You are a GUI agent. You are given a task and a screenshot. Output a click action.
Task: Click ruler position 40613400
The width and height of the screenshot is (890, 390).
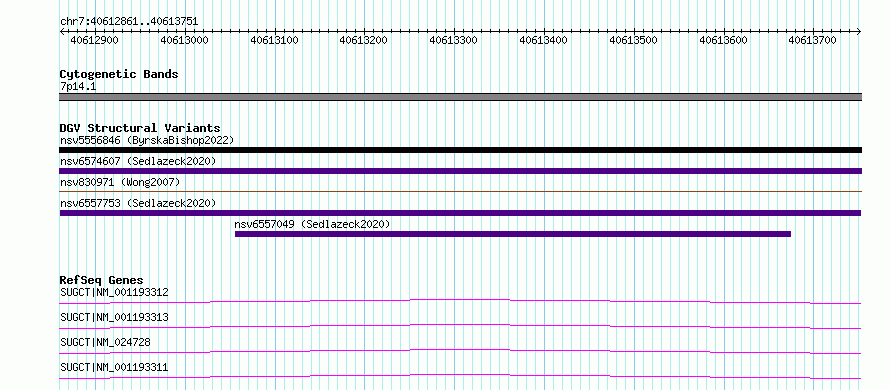coord(543,40)
